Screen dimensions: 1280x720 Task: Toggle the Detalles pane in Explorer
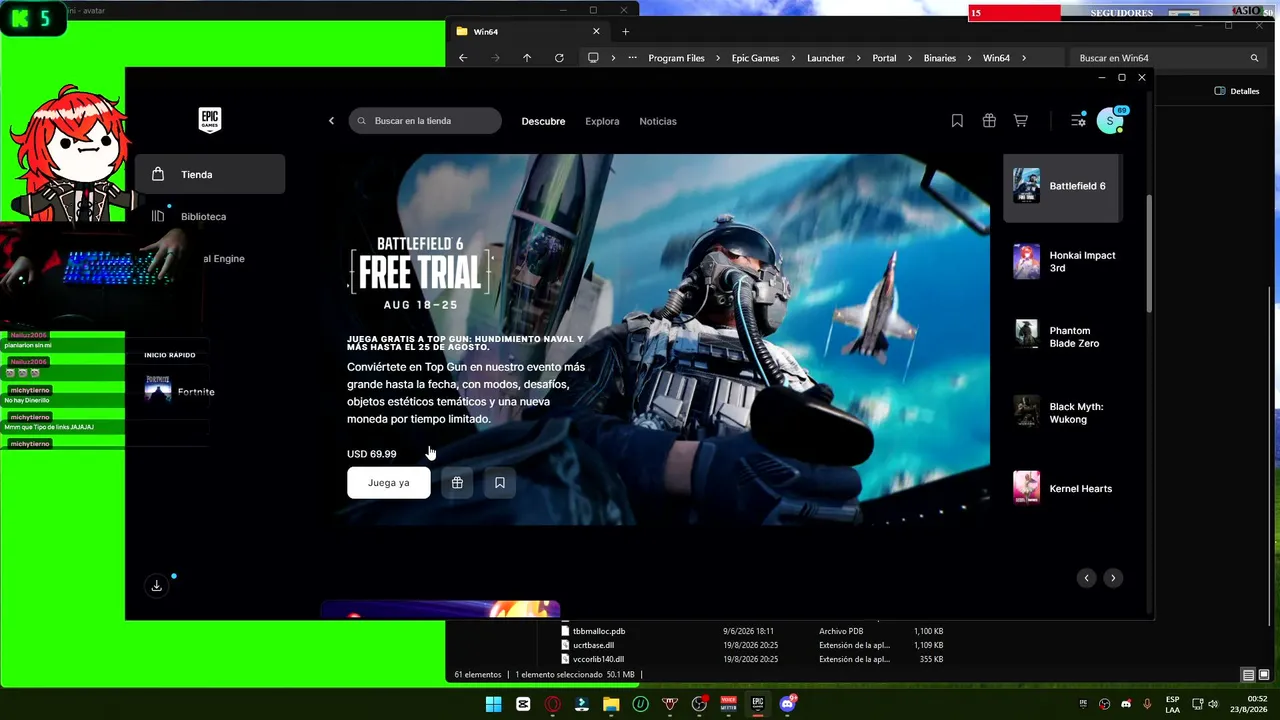pyautogui.click(x=1237, y=91)
